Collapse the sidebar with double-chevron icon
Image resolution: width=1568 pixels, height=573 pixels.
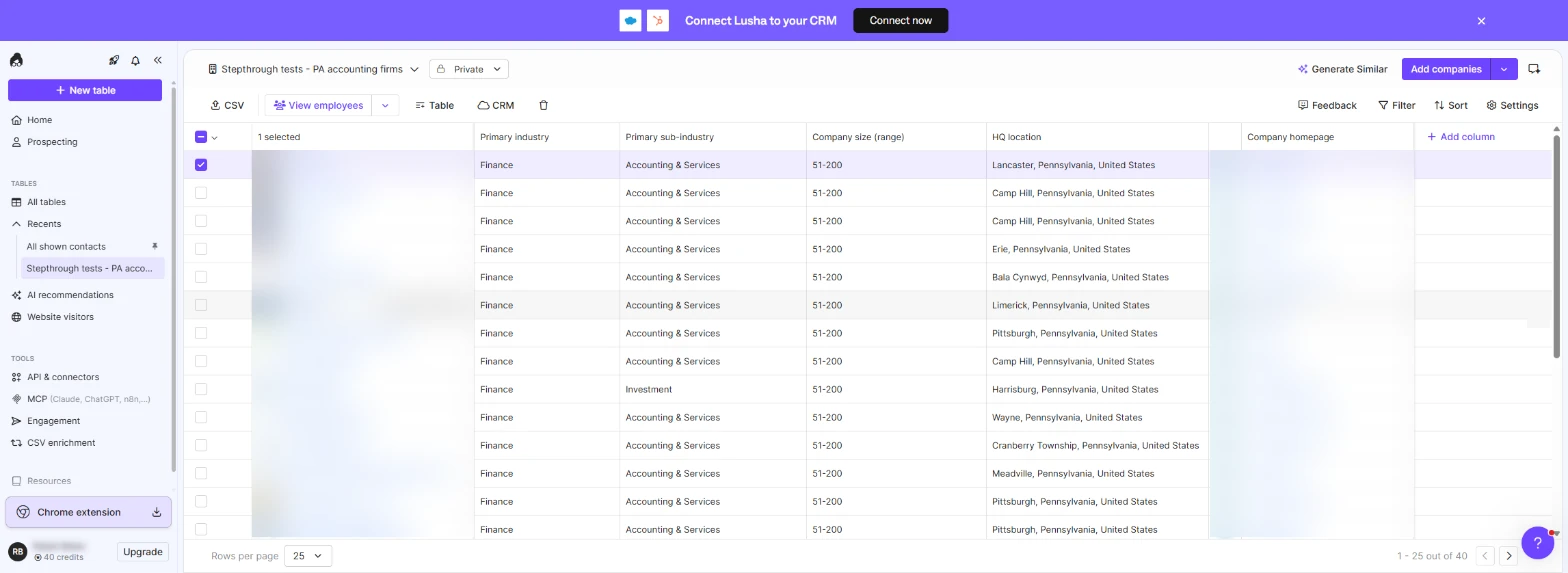[x=157, y=61]
